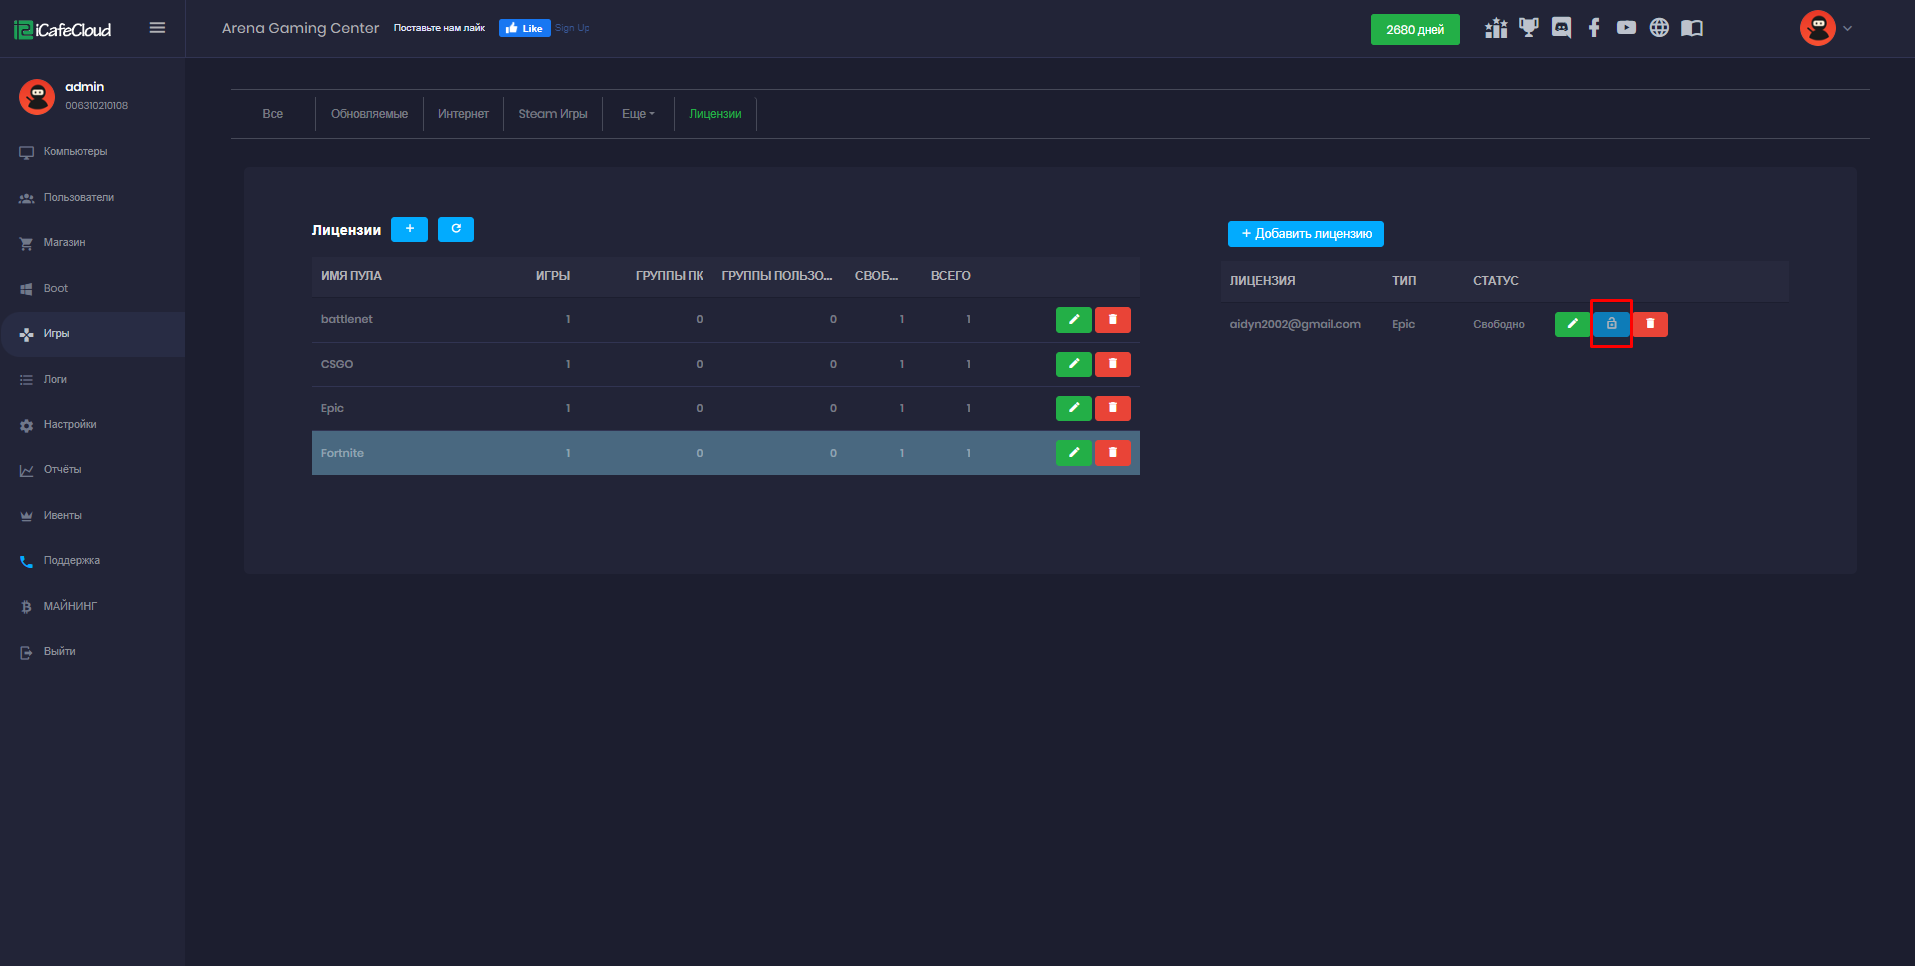Click the Свободно status text
The width and height of the screenshot is (1915, 966).
coord(1498,324)
